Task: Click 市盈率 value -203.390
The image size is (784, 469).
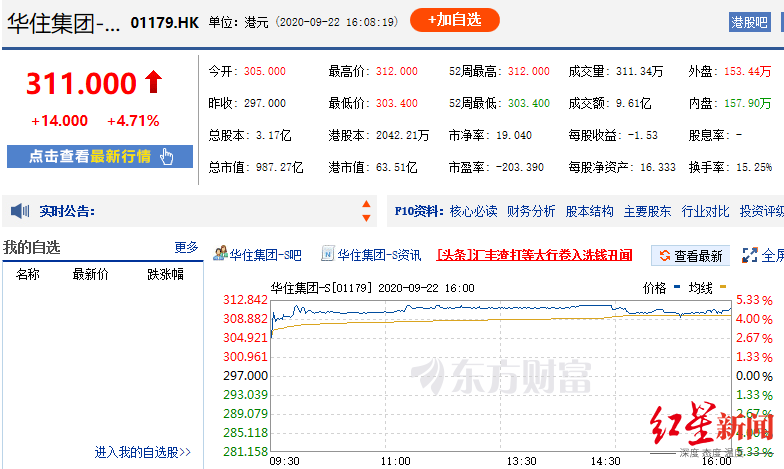Action: (x=520, y=167)
